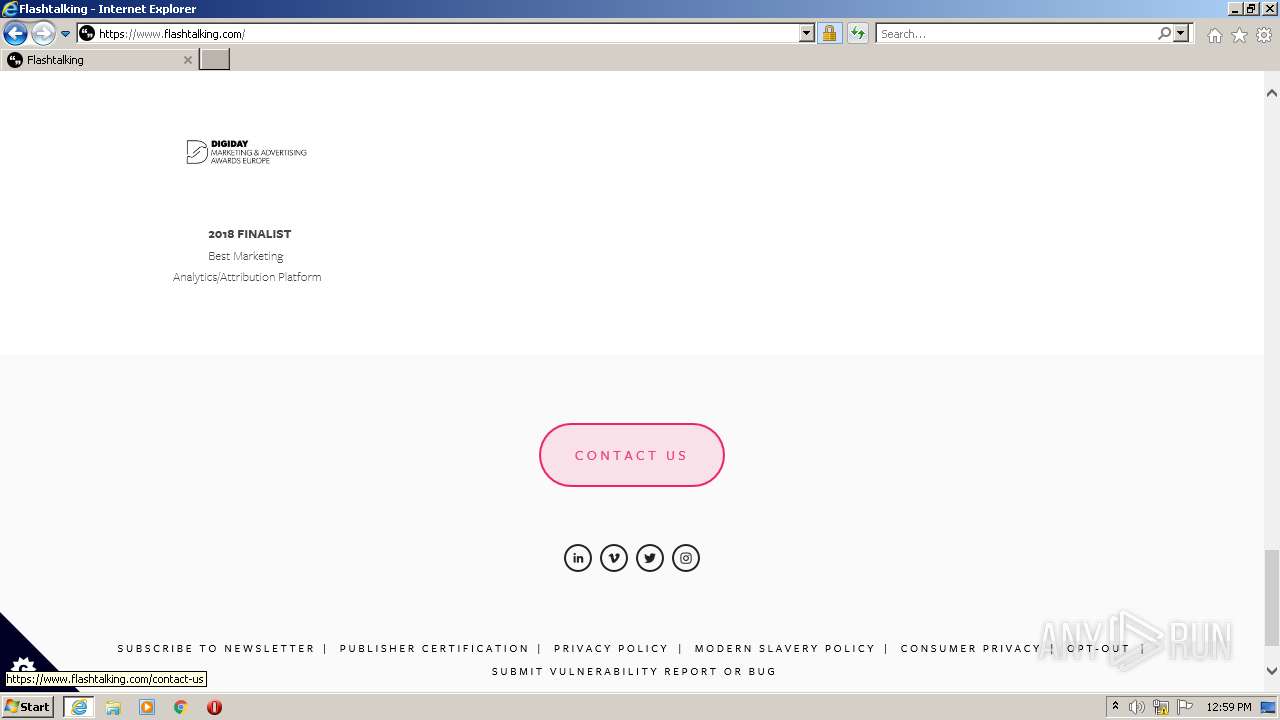Image resolution: width=1280 pixels, height=720 pixels.
Task: Click the security lock icon
Action: pos(829,34)
